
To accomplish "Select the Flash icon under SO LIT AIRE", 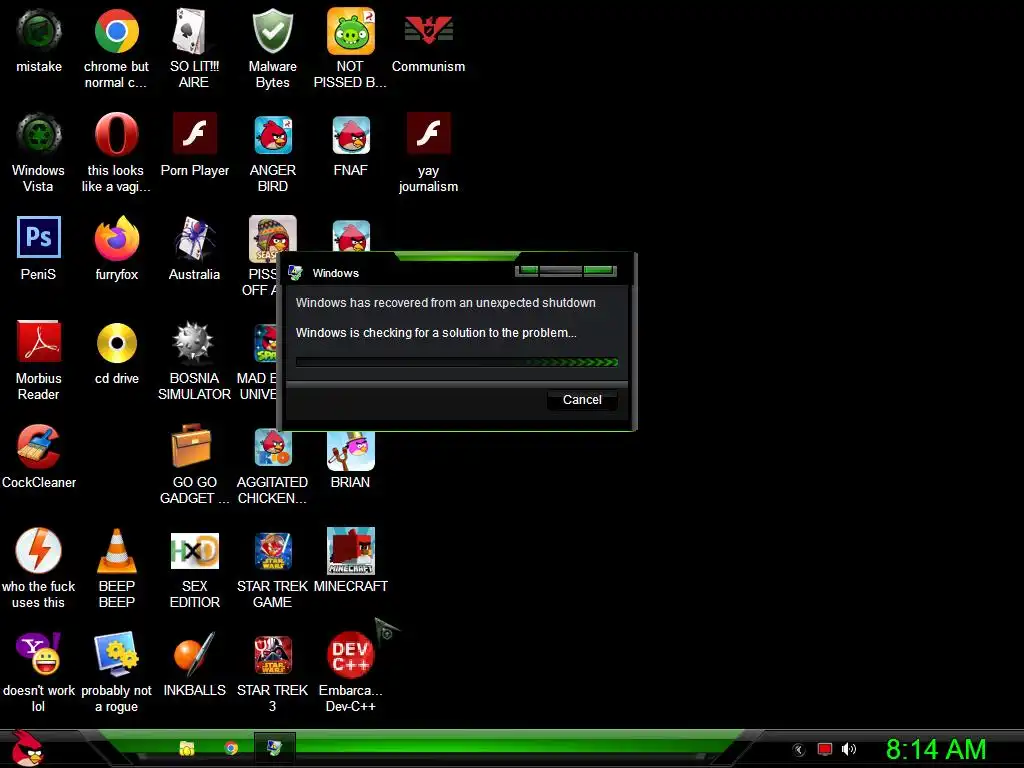I will (x=195, y=133).
